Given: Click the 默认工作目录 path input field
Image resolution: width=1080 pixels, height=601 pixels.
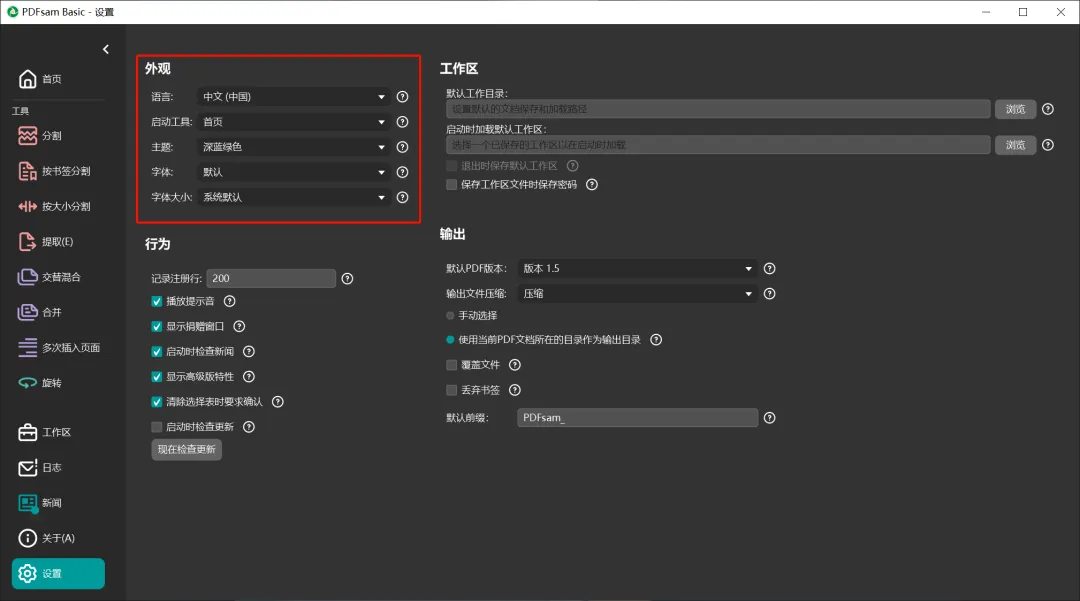Looking at the screenshot, I should click(718, 109).
